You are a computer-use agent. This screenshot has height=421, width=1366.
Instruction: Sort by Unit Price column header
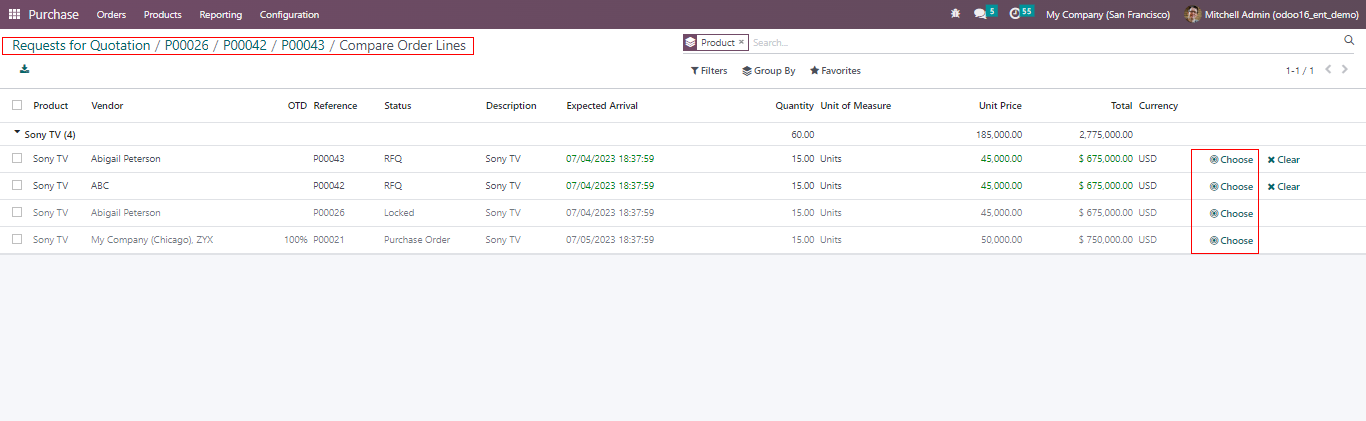coord(1000,105)
